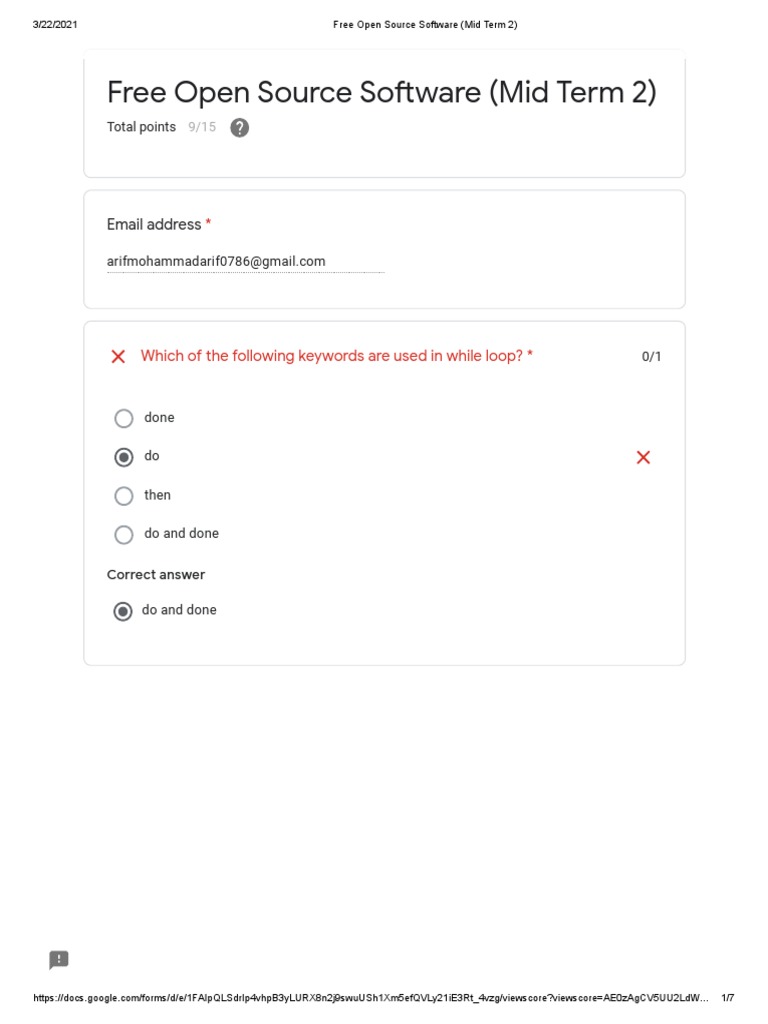Click the correct answer 'do and done' radio
This screenshot has height=1024, width=768.
[123, 611]
